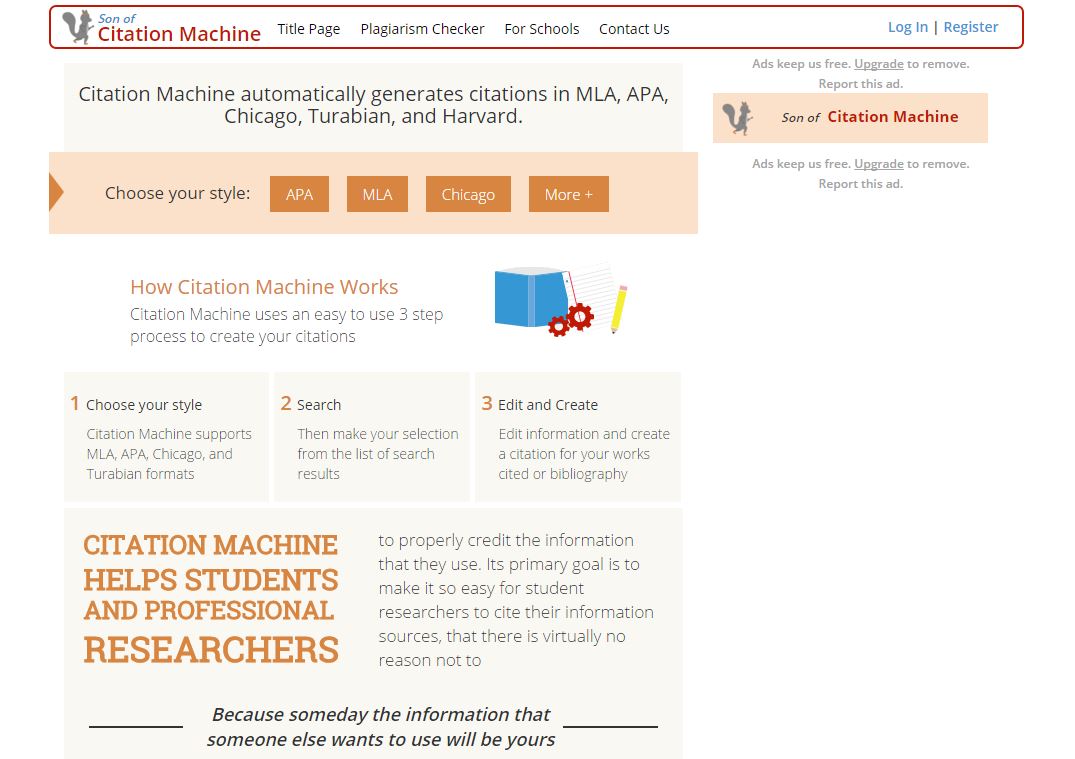Click the HELPS STUDENTS heading line
The width and height of the screenshot is (1075, 759).
[210, 580]
